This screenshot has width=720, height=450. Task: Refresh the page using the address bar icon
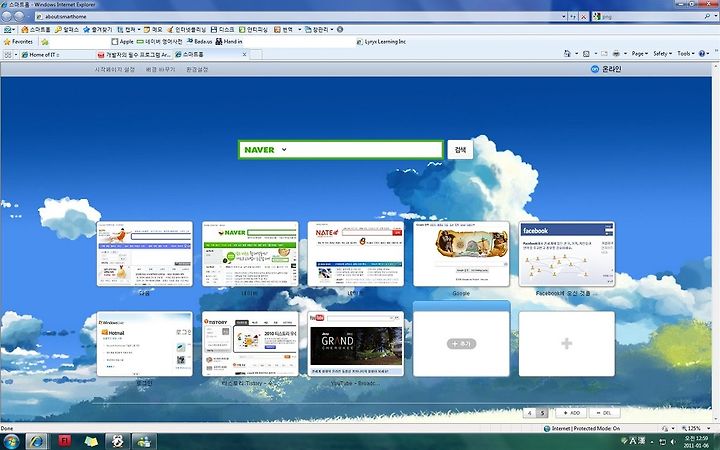pyautogui.click(x=573, y=17)
